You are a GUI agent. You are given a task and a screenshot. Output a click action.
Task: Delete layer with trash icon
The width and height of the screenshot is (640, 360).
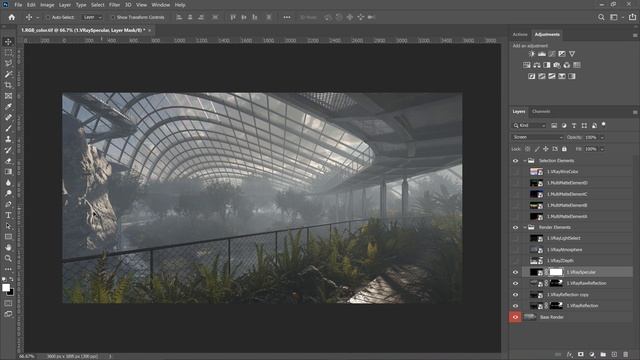tap(626, 354)
